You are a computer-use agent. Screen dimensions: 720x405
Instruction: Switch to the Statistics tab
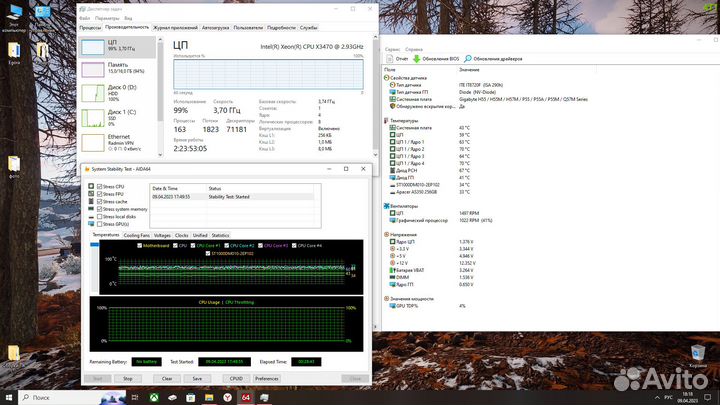point(220,235)
